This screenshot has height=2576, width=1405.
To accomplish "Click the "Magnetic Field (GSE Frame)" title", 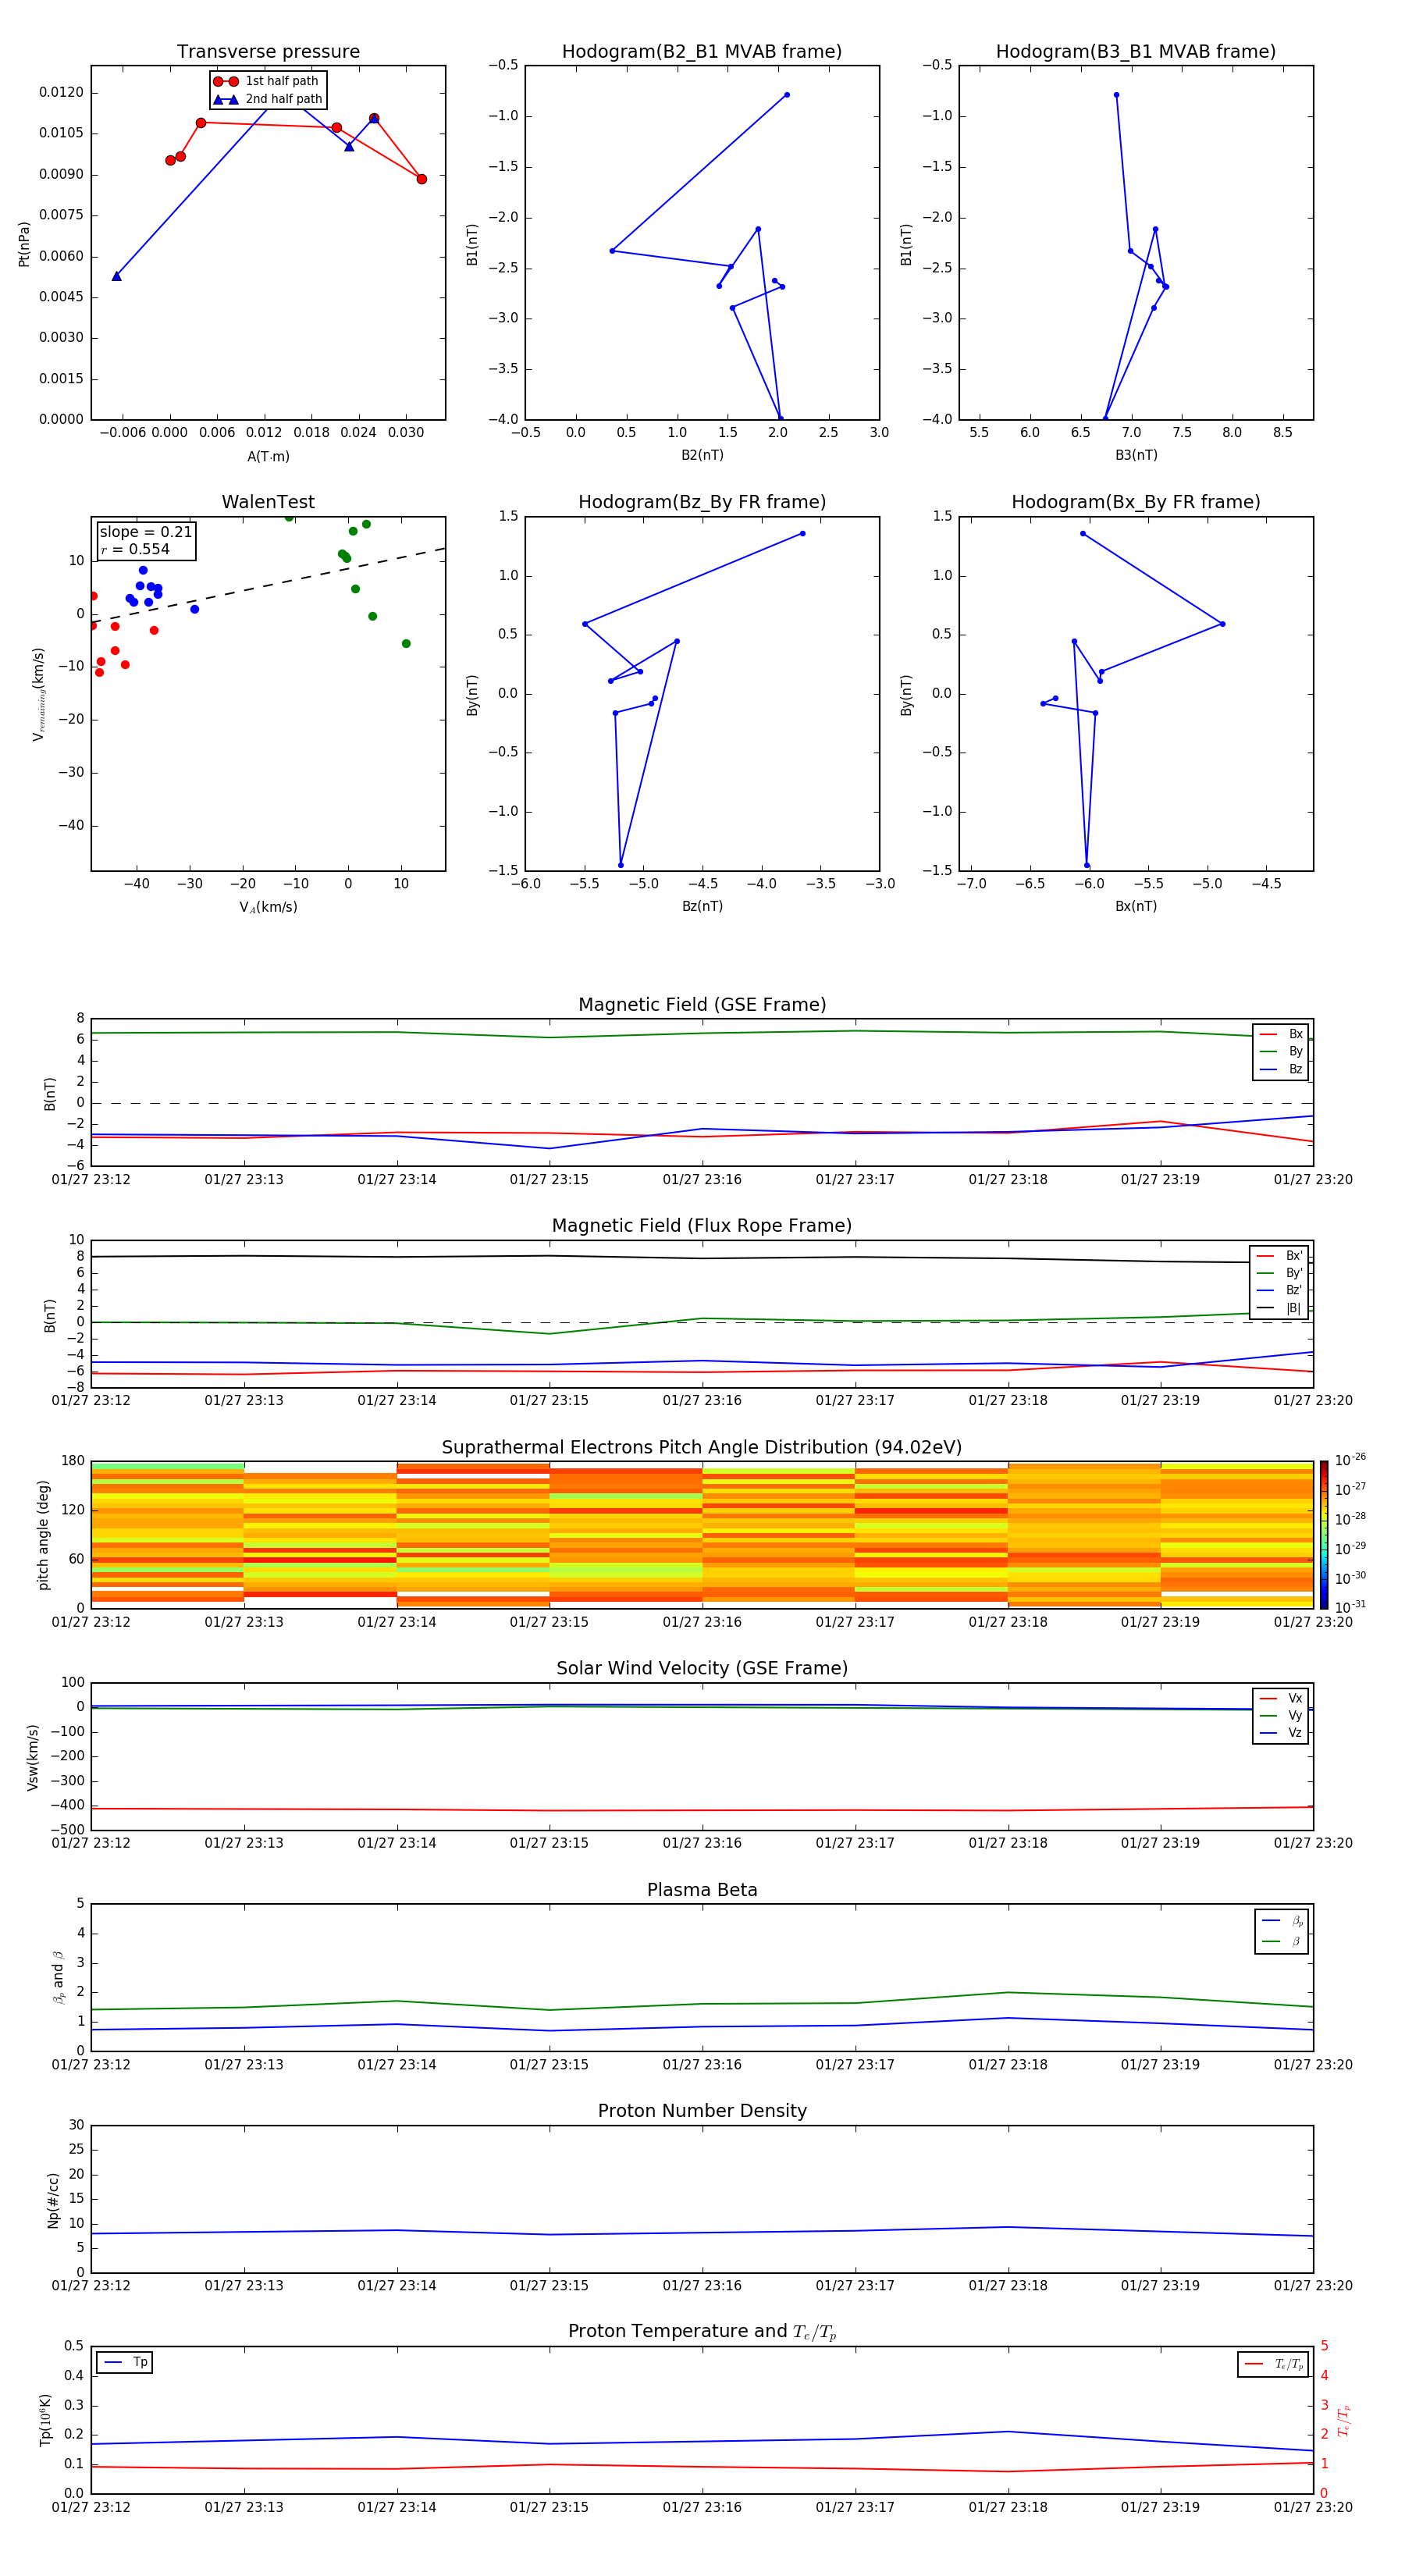I will pyautogui.click(x=702, y=1004).
